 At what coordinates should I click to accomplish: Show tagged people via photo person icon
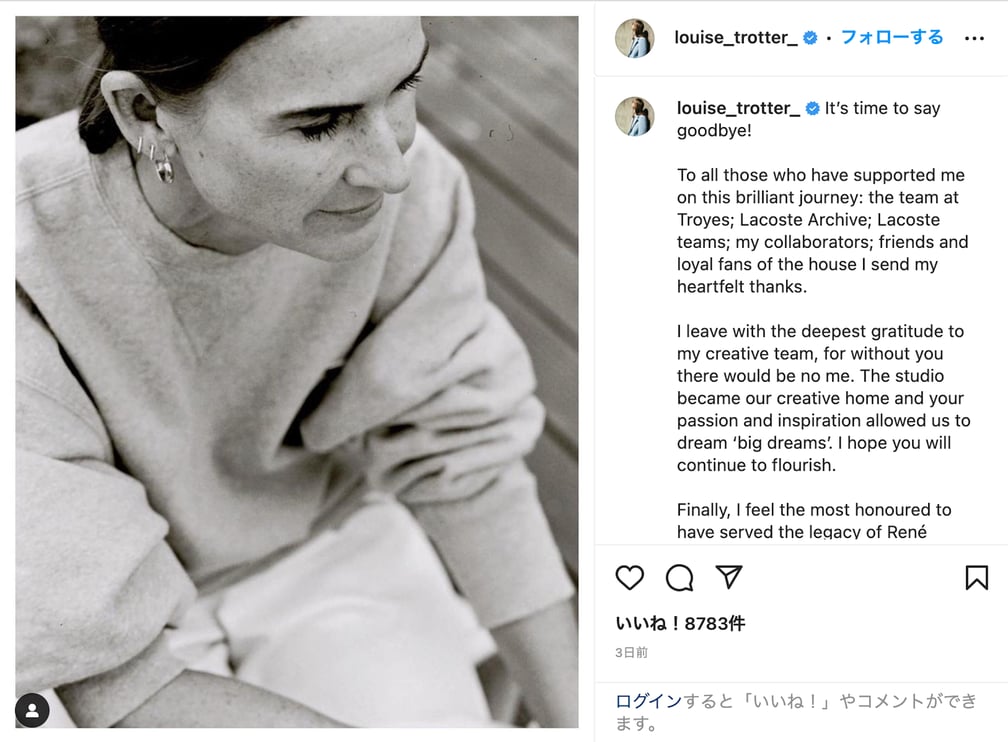(32, 710)
